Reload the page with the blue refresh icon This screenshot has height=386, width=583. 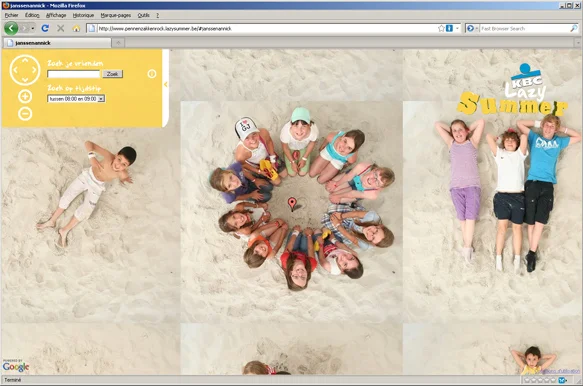point(45,28)
